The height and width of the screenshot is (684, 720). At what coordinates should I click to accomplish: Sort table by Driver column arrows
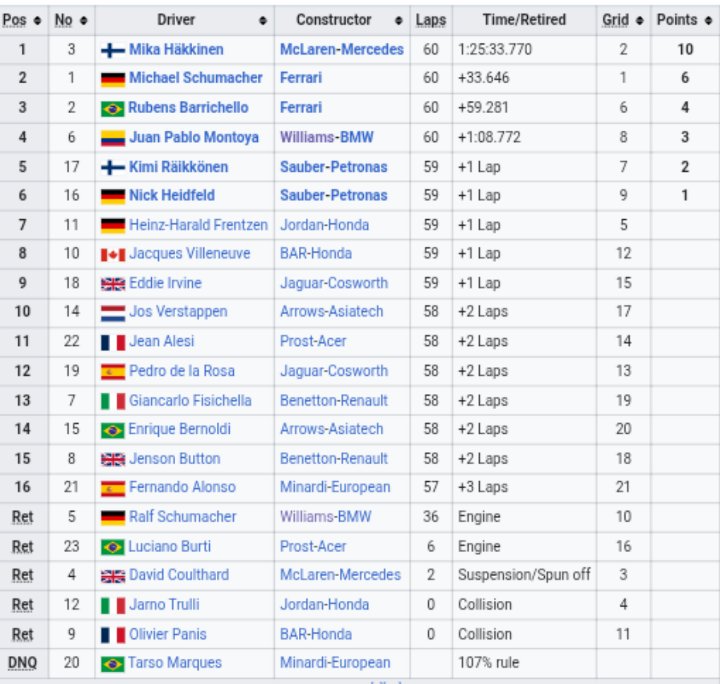click(x=263, y=20)
